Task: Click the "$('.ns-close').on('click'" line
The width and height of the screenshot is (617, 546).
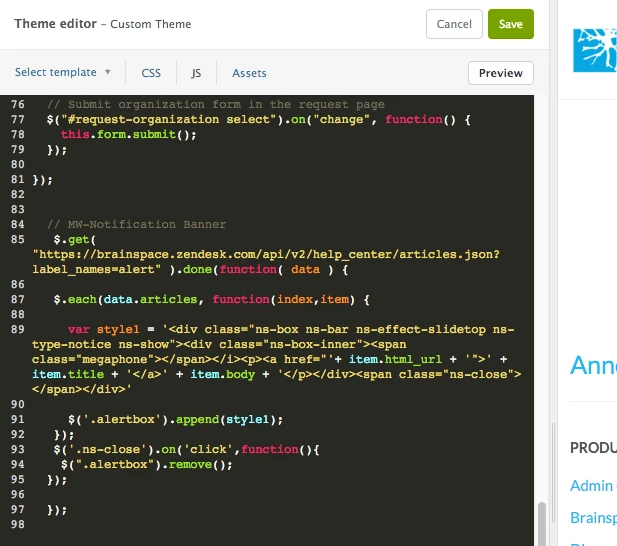Action: coord(187,449)
